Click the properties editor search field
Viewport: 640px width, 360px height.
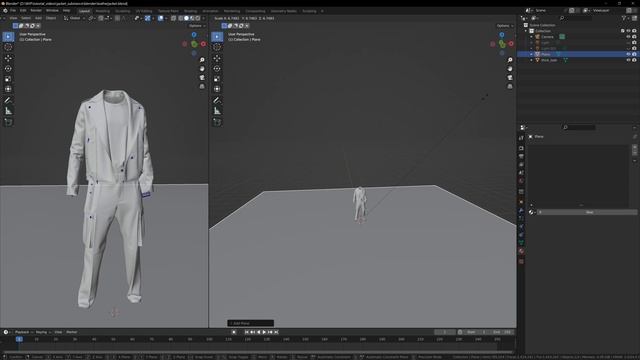pyautogui.click(x=579, y=128)
